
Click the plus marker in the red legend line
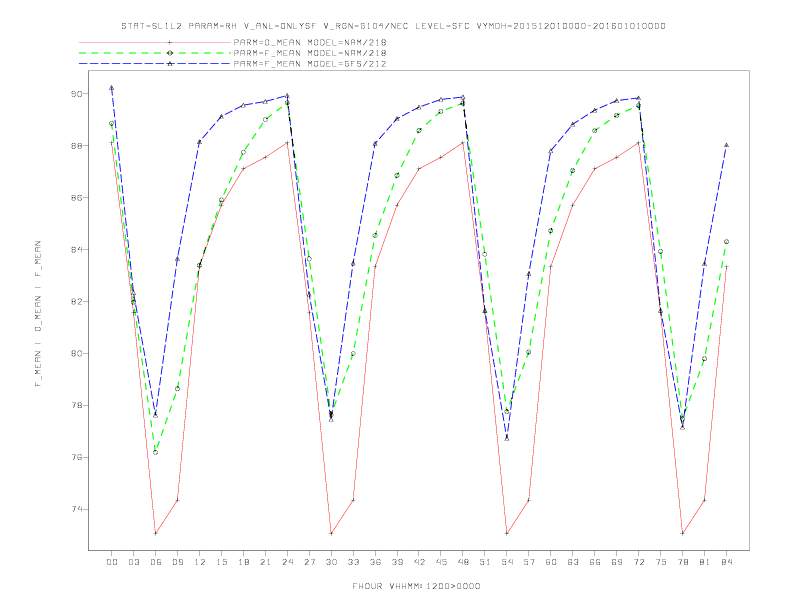click(170, 42)
